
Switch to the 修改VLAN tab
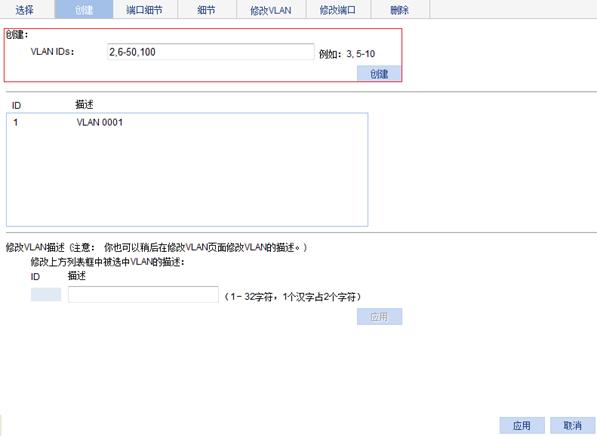(x=271, y=9)
